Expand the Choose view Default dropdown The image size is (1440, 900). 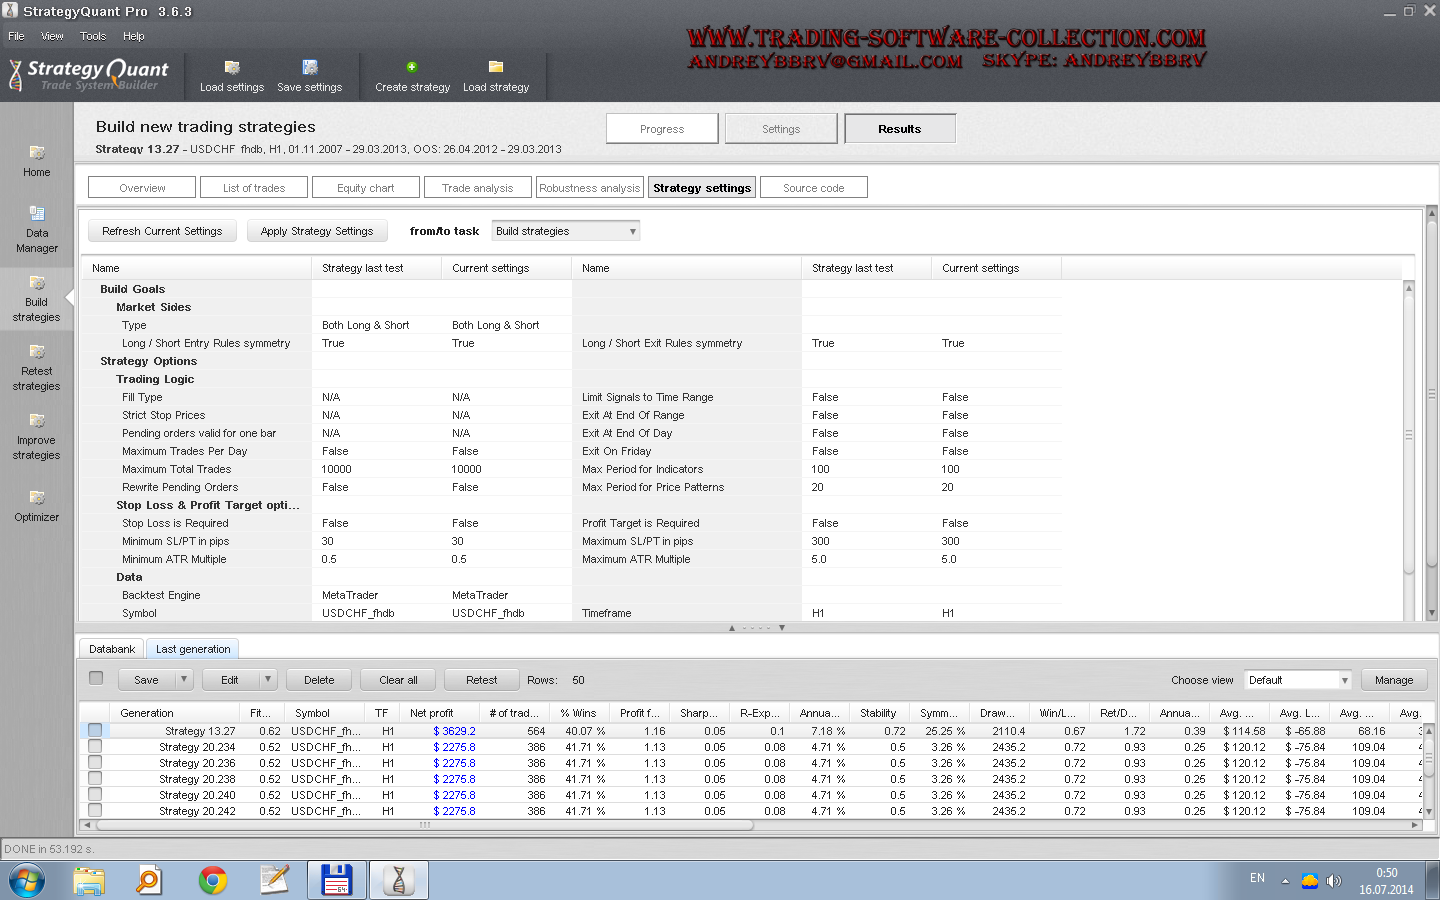point(1297,680)
